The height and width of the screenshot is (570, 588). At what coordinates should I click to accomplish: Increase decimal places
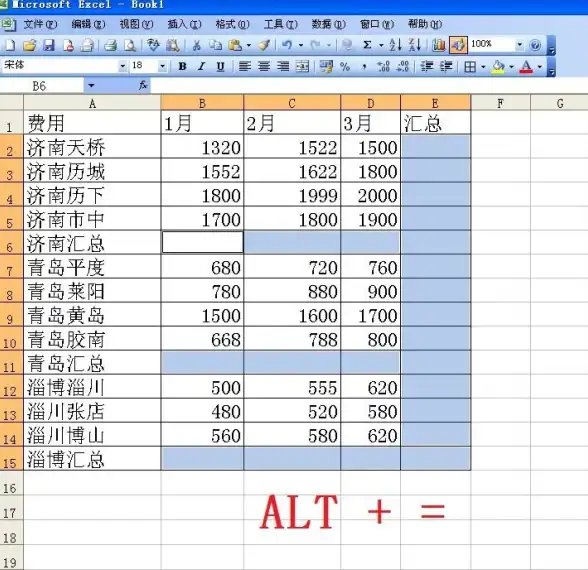384,67
